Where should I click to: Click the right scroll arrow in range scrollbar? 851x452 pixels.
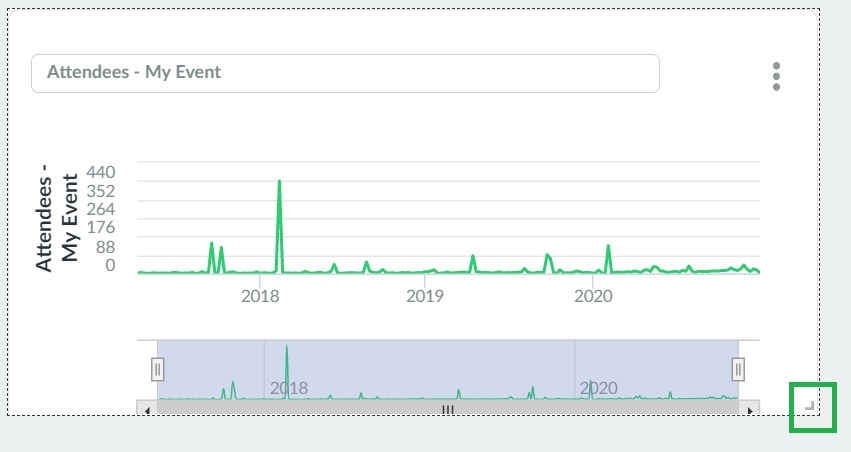tap(750, 410)
